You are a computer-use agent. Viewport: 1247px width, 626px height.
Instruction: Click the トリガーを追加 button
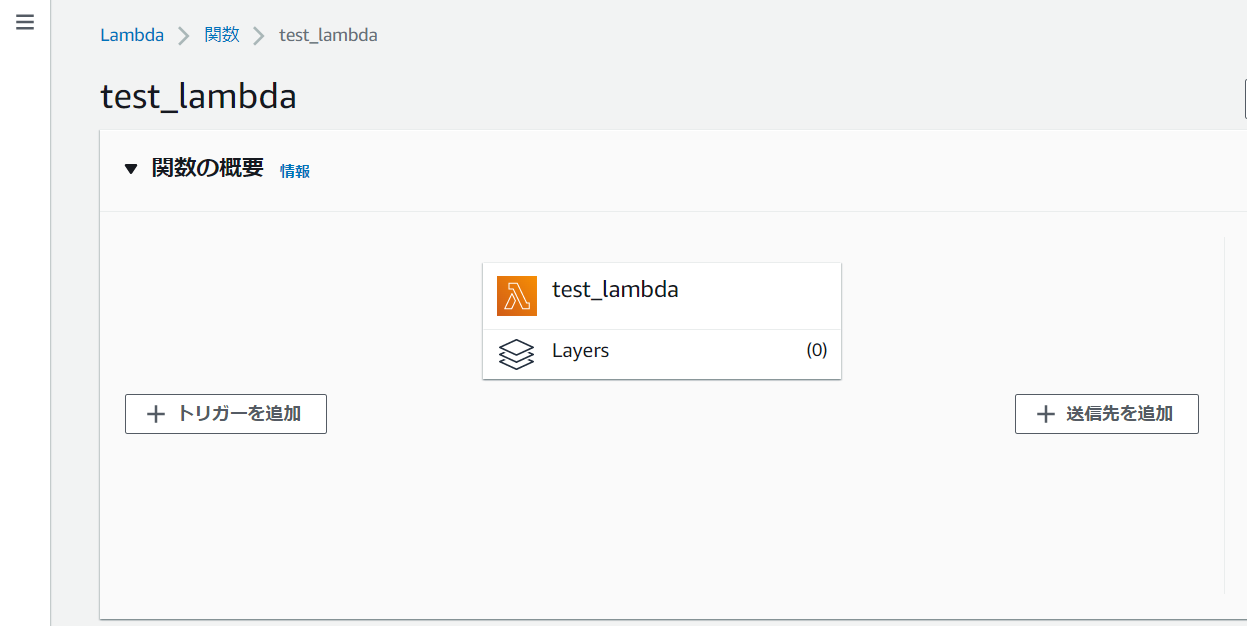[225, 413]
